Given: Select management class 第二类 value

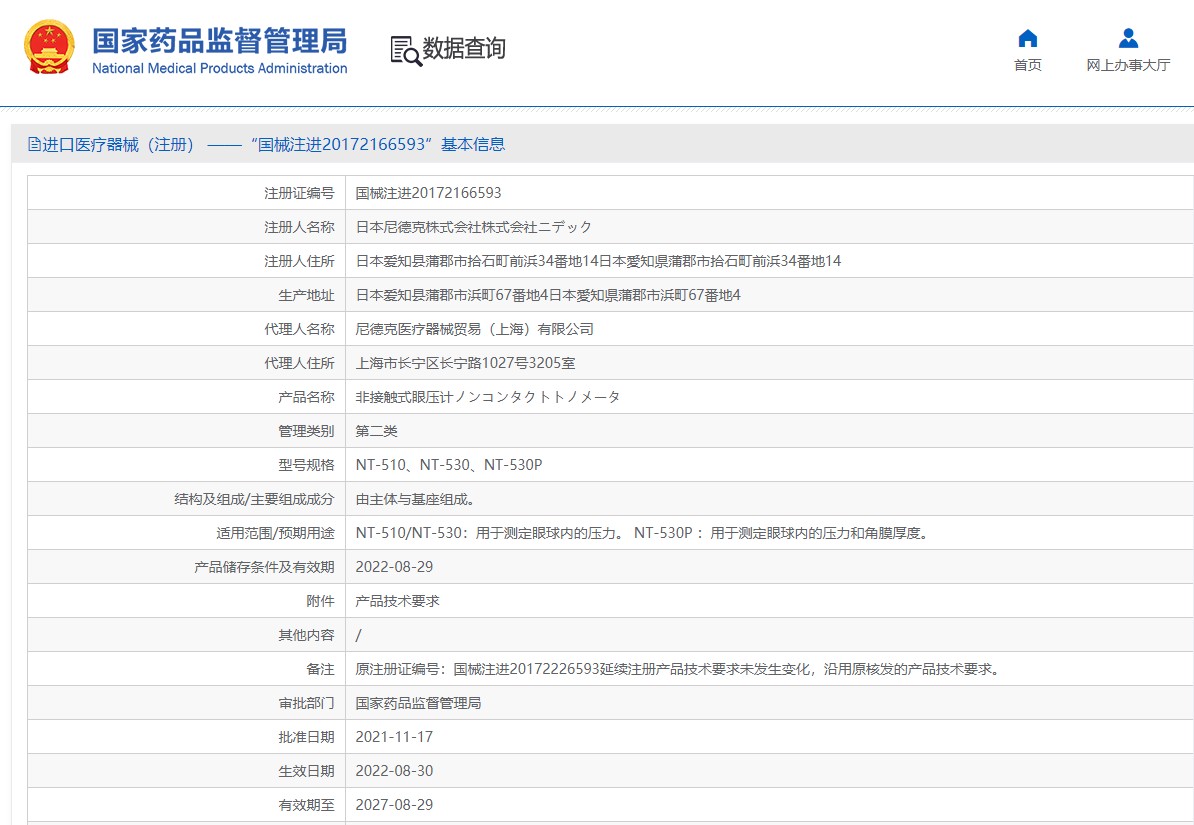Looking at the screenshot, I should [x=376, y=431].
